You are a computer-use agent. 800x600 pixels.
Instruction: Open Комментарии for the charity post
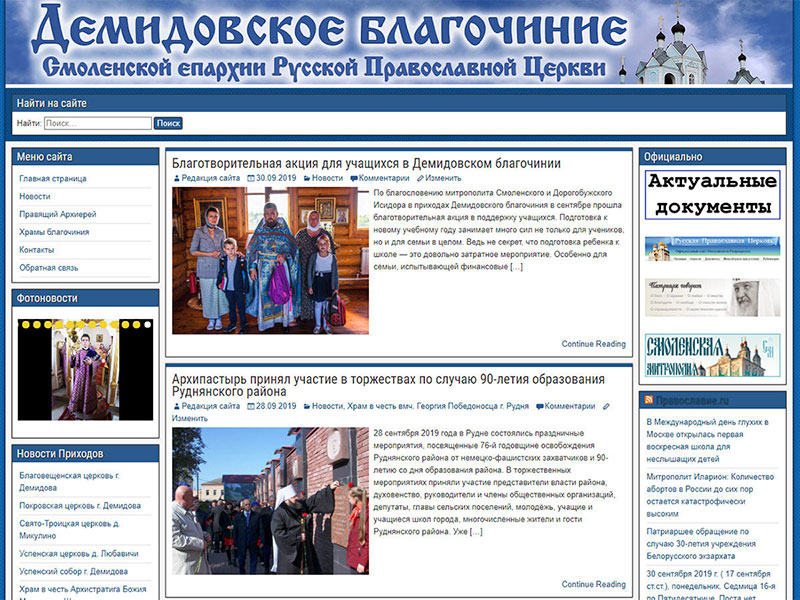coord(384,179)
